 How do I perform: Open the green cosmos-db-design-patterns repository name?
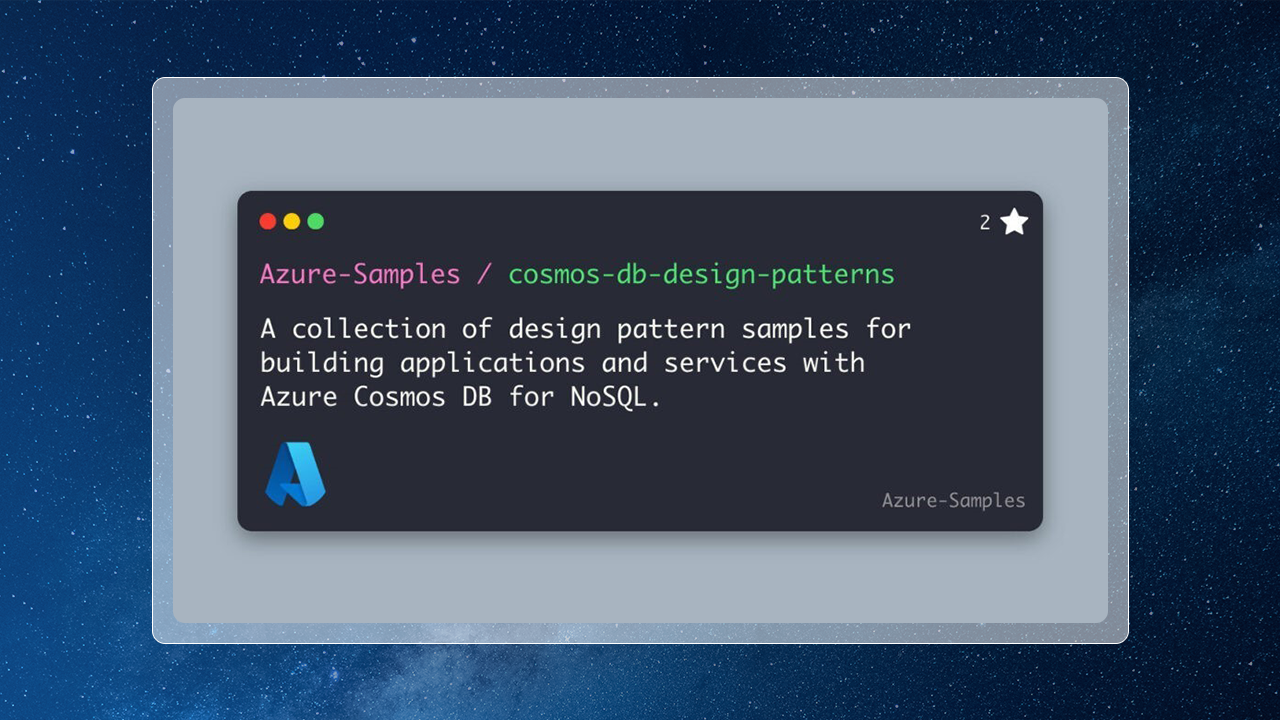click(x=701, y=274)
